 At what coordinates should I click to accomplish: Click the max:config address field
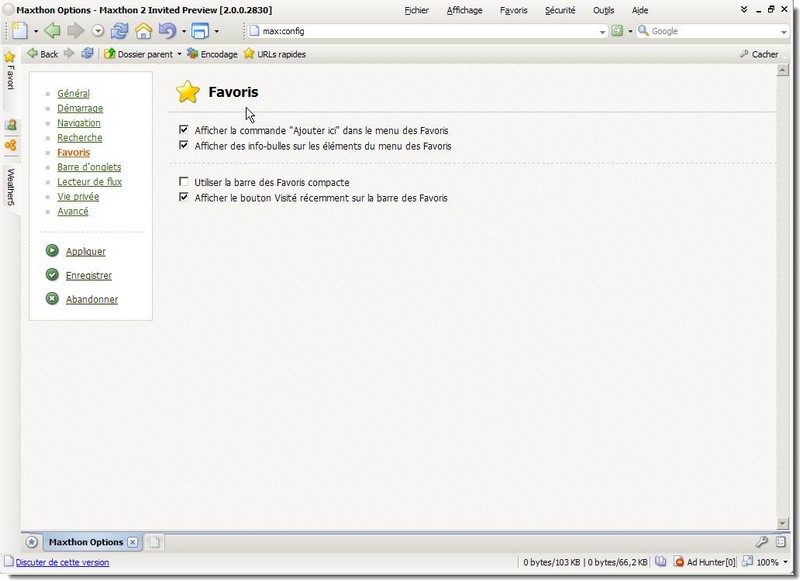pyautogui.click(x=429, y=31)
